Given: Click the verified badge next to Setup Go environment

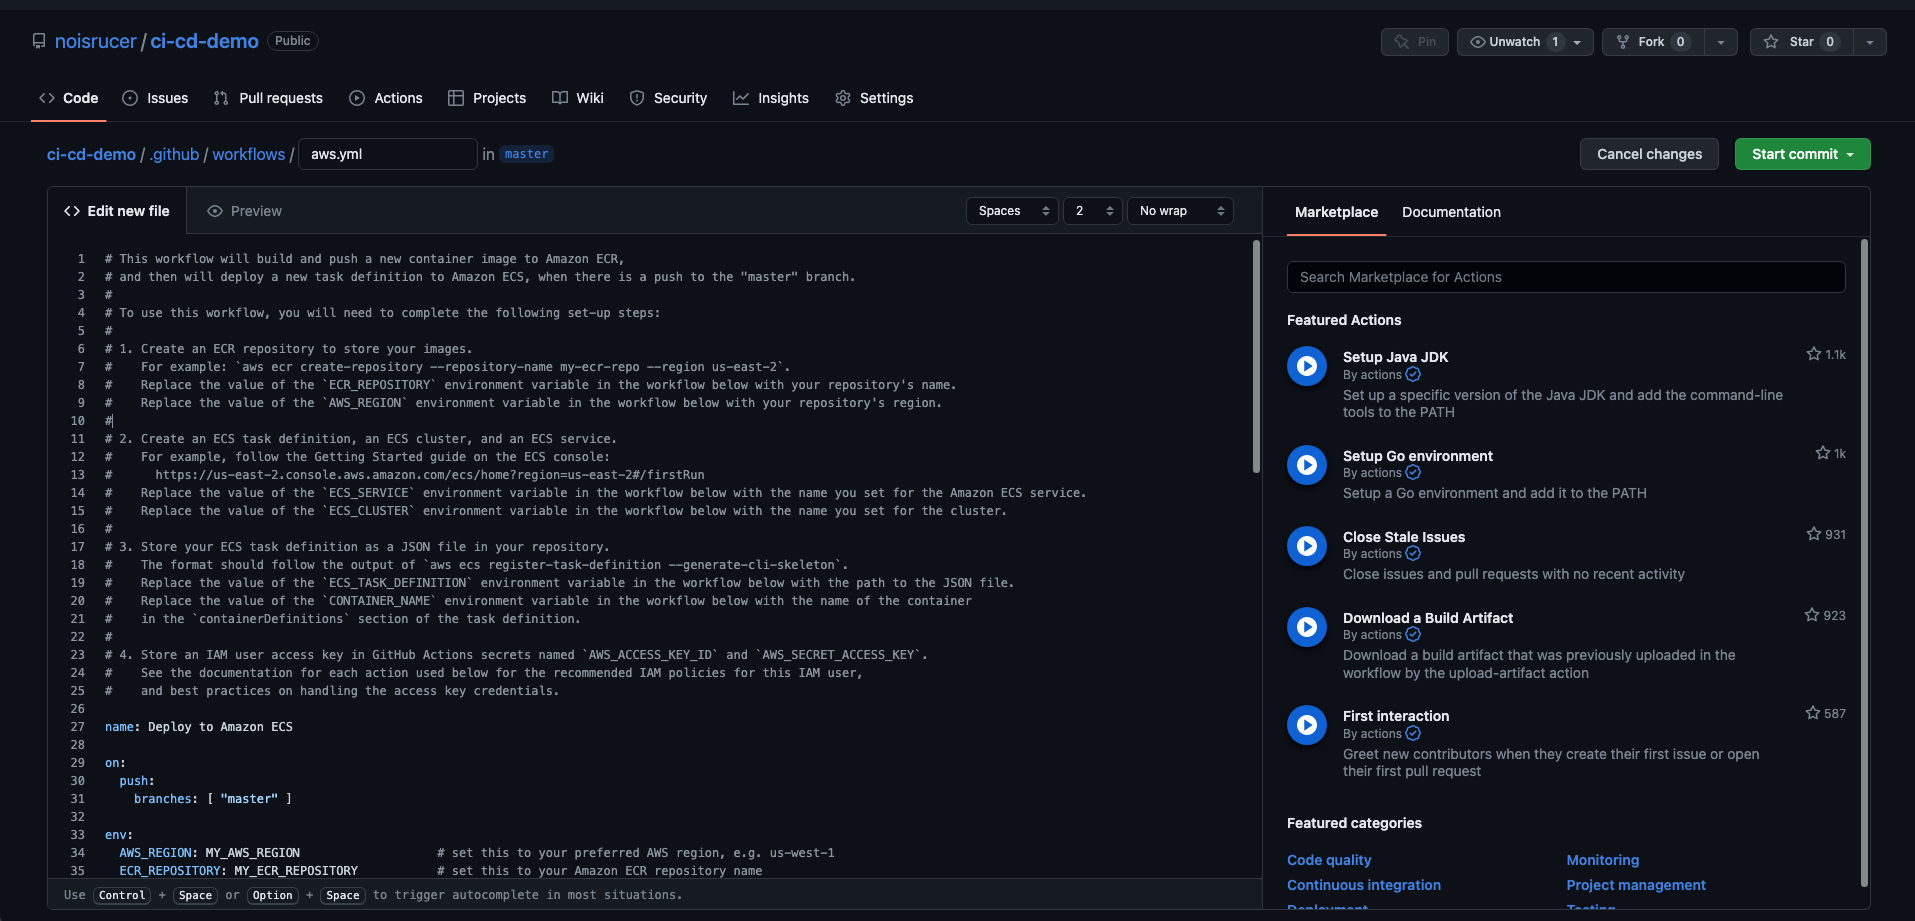Looking at the screenshot, I should tap(1412, 472).
